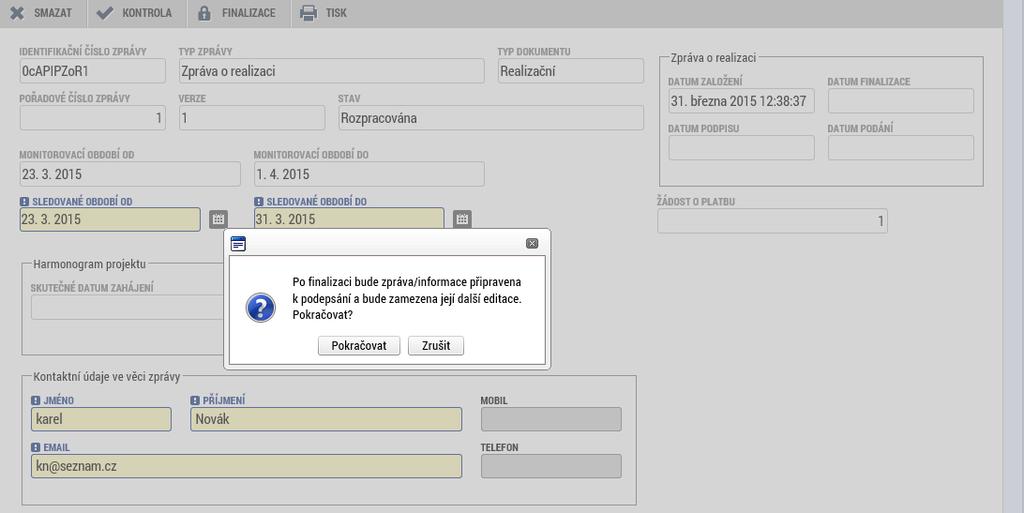Cancel finalization with Zrušit button
The height and width of the screenshot is (513, 1024).
click(436, 346)
